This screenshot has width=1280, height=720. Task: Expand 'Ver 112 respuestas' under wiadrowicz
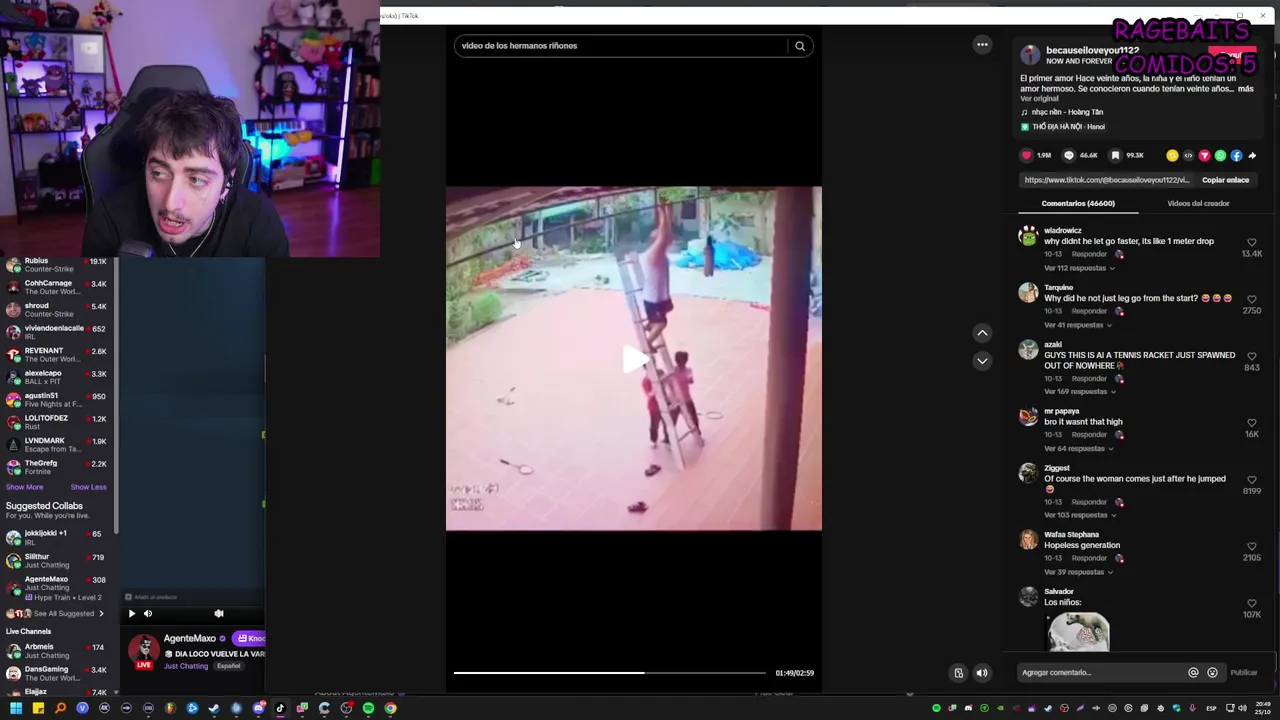[x=1079, y=268]
